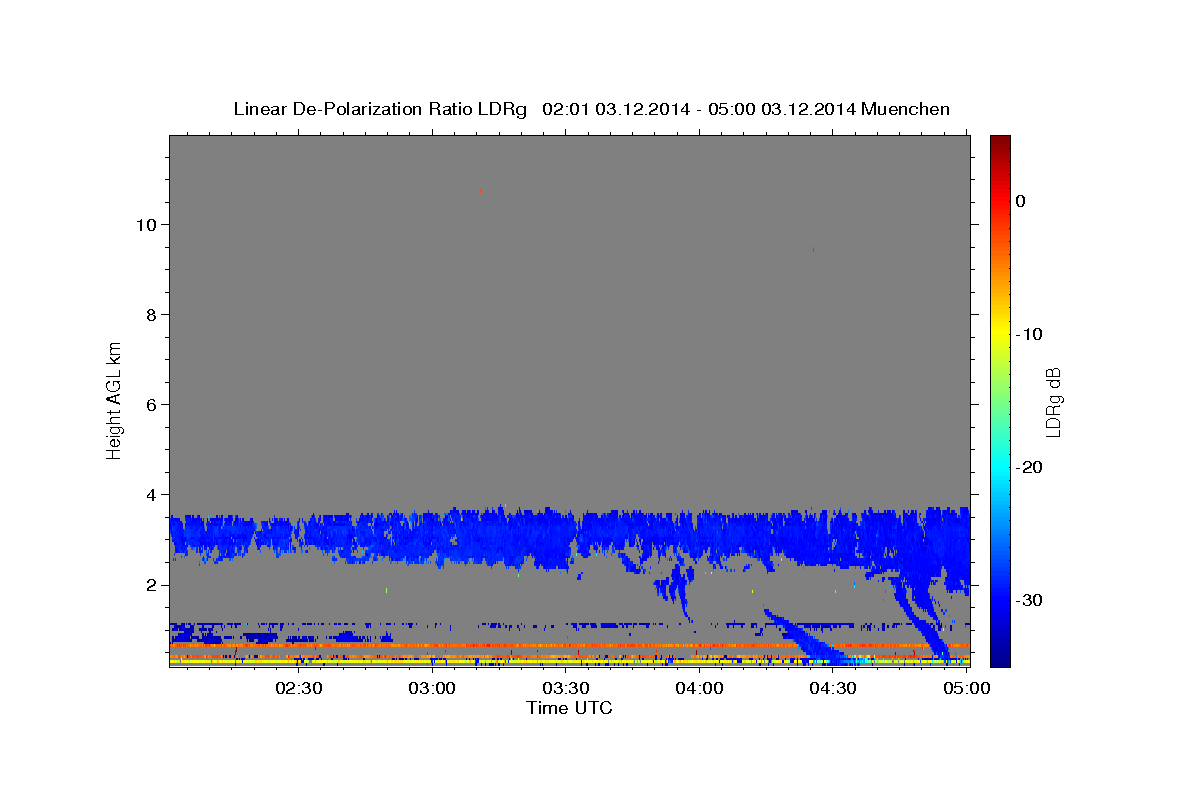Click the colorbar value 0
This screenshot has height=800, width=1200.
click(x=1021, y=201)
